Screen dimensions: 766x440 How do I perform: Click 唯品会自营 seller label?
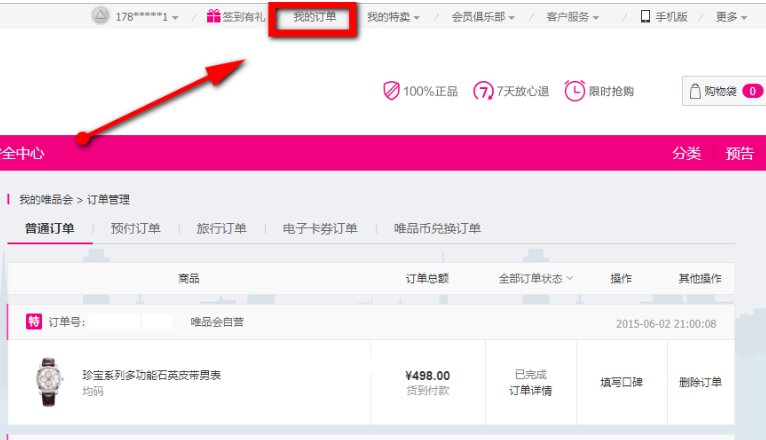(217, 322)
